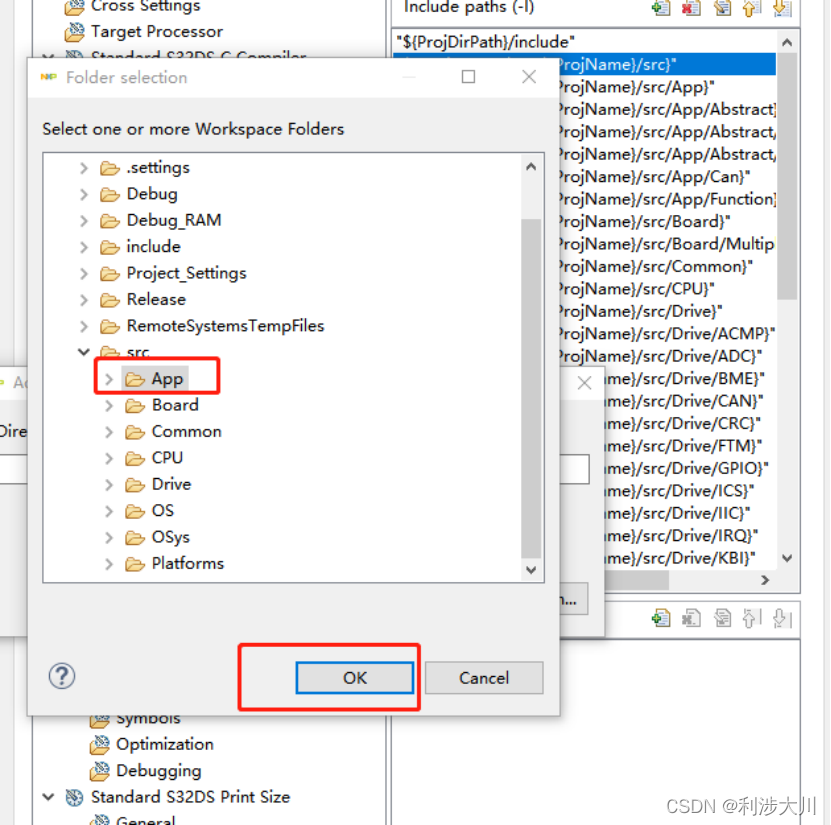Click the help question-mark icon in dialog
831x825 pixels.
pyautogui.click(x=61, y=676)
